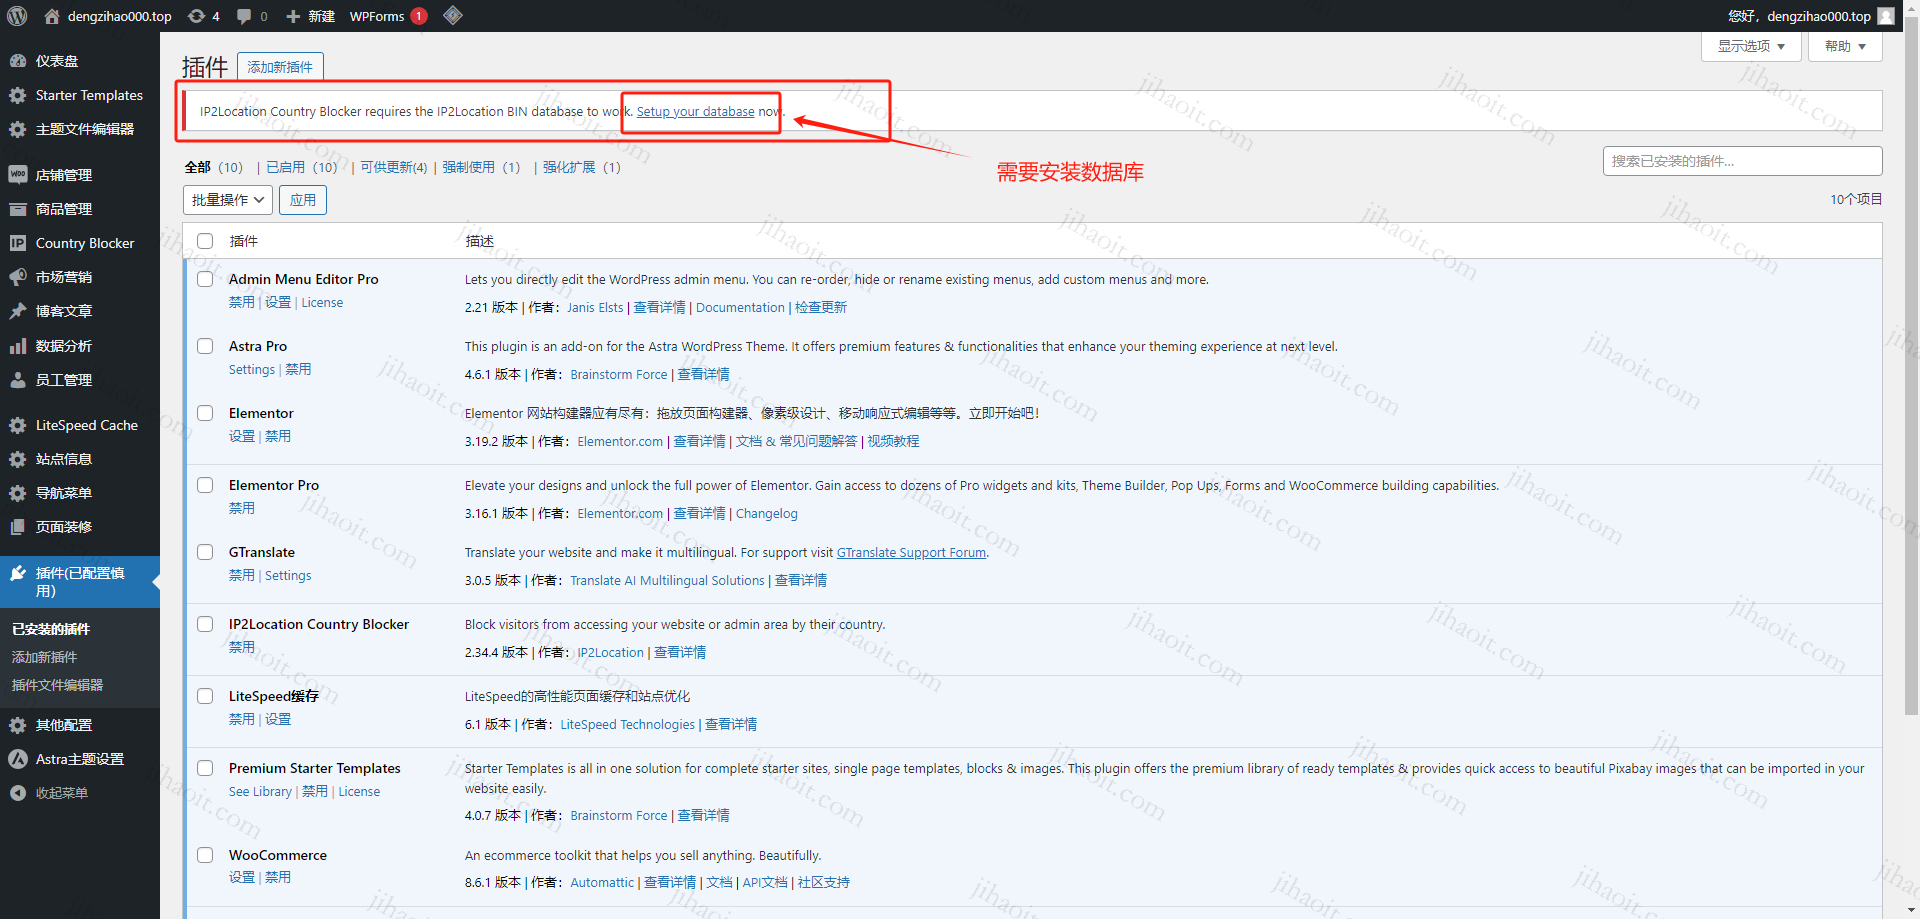The height and width of the screenshot is (919, 1920).
Task: Click the LiteSpeed Cache gear icon
Action: [18, 425]
